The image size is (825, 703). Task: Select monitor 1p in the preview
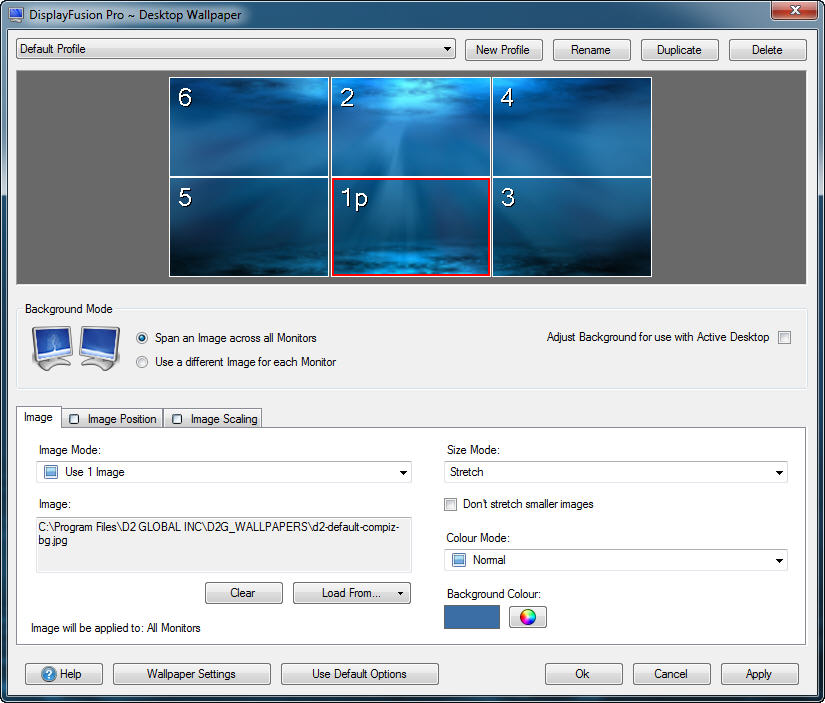click(x=410, y=226)
